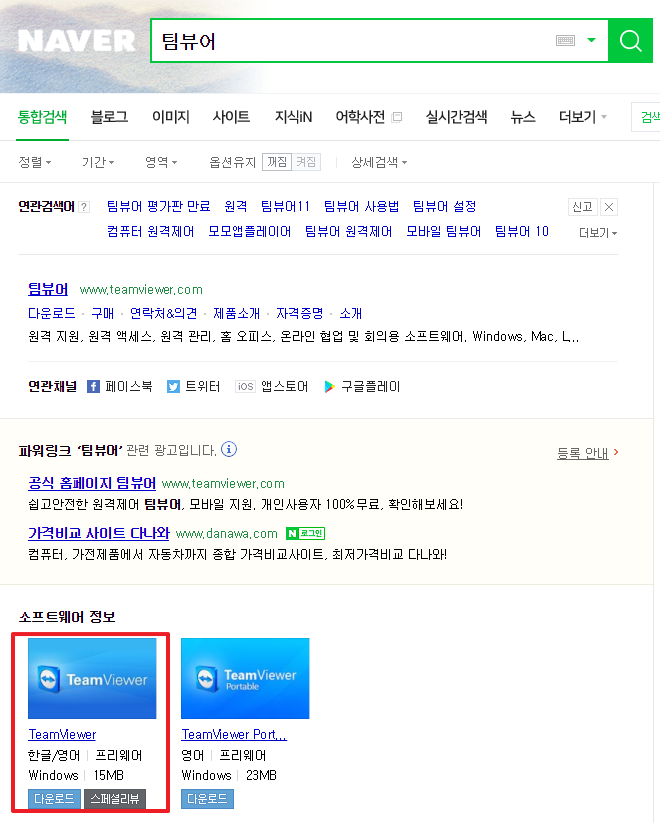Open the 이미지 tab

pos(171,117)
